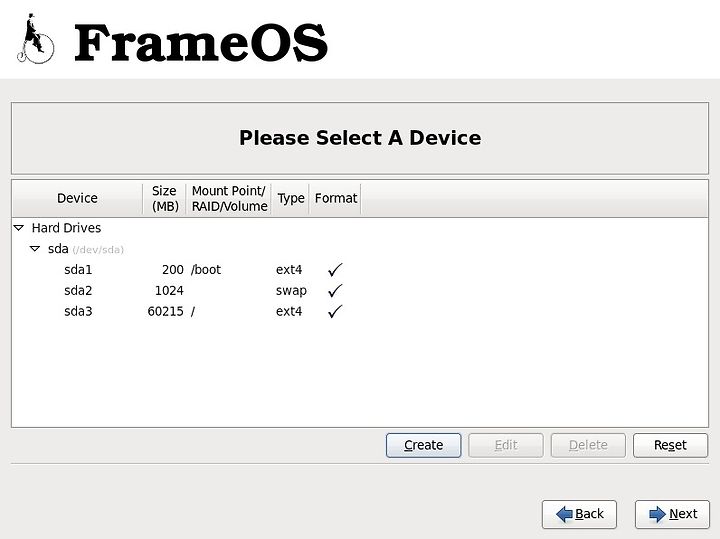Click the Type column header
Viewport: 720px width, 539px height.
click(x=291, y=198)
